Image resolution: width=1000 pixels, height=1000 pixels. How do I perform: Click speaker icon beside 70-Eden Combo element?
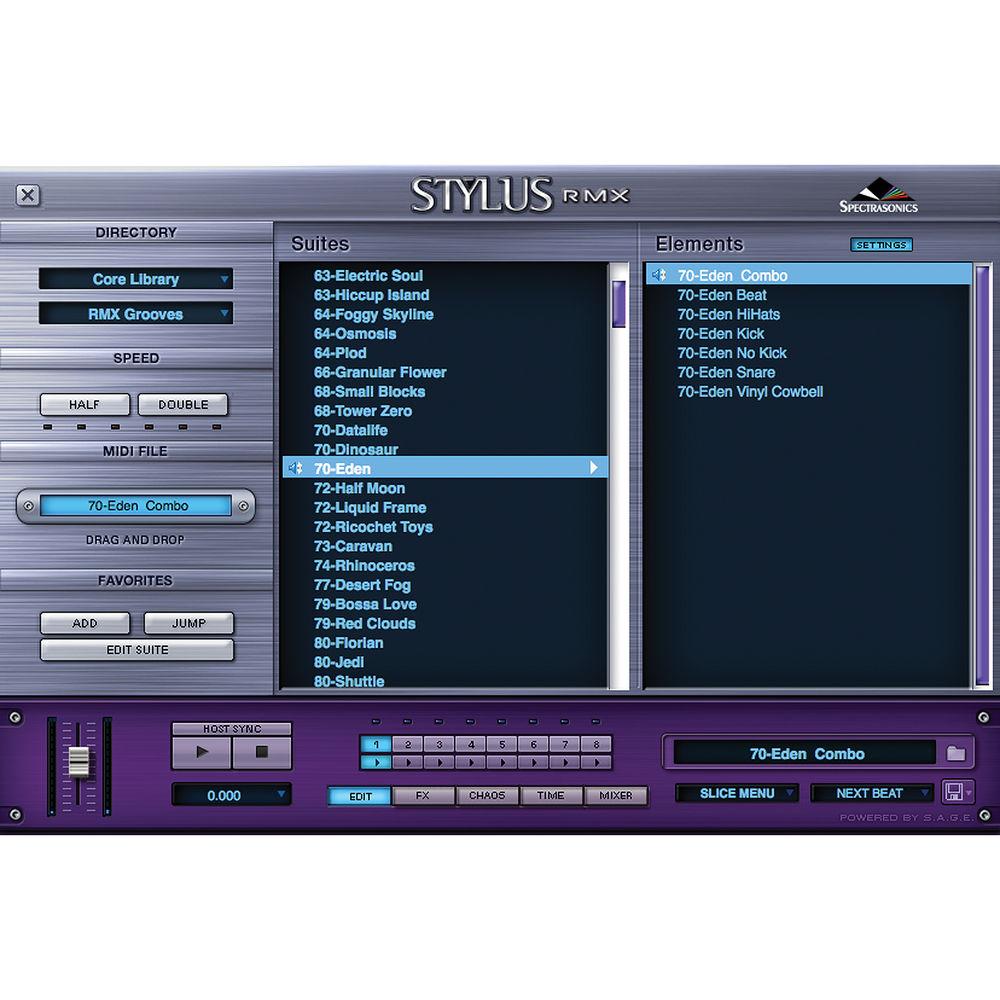point(660,275)
